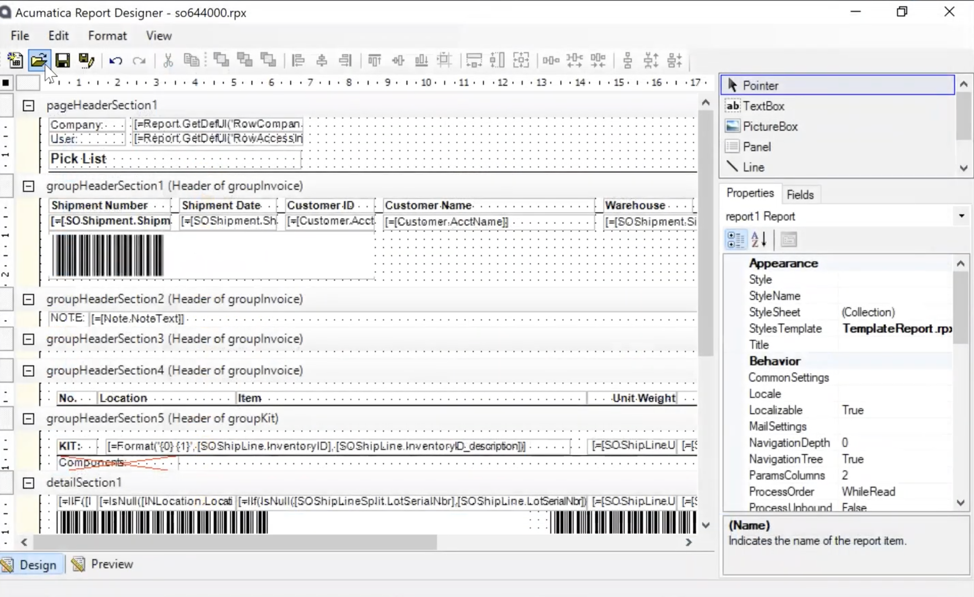Screen dimensions: 974x597
Task: Click the Save disk icon
Action: point(63,60)
